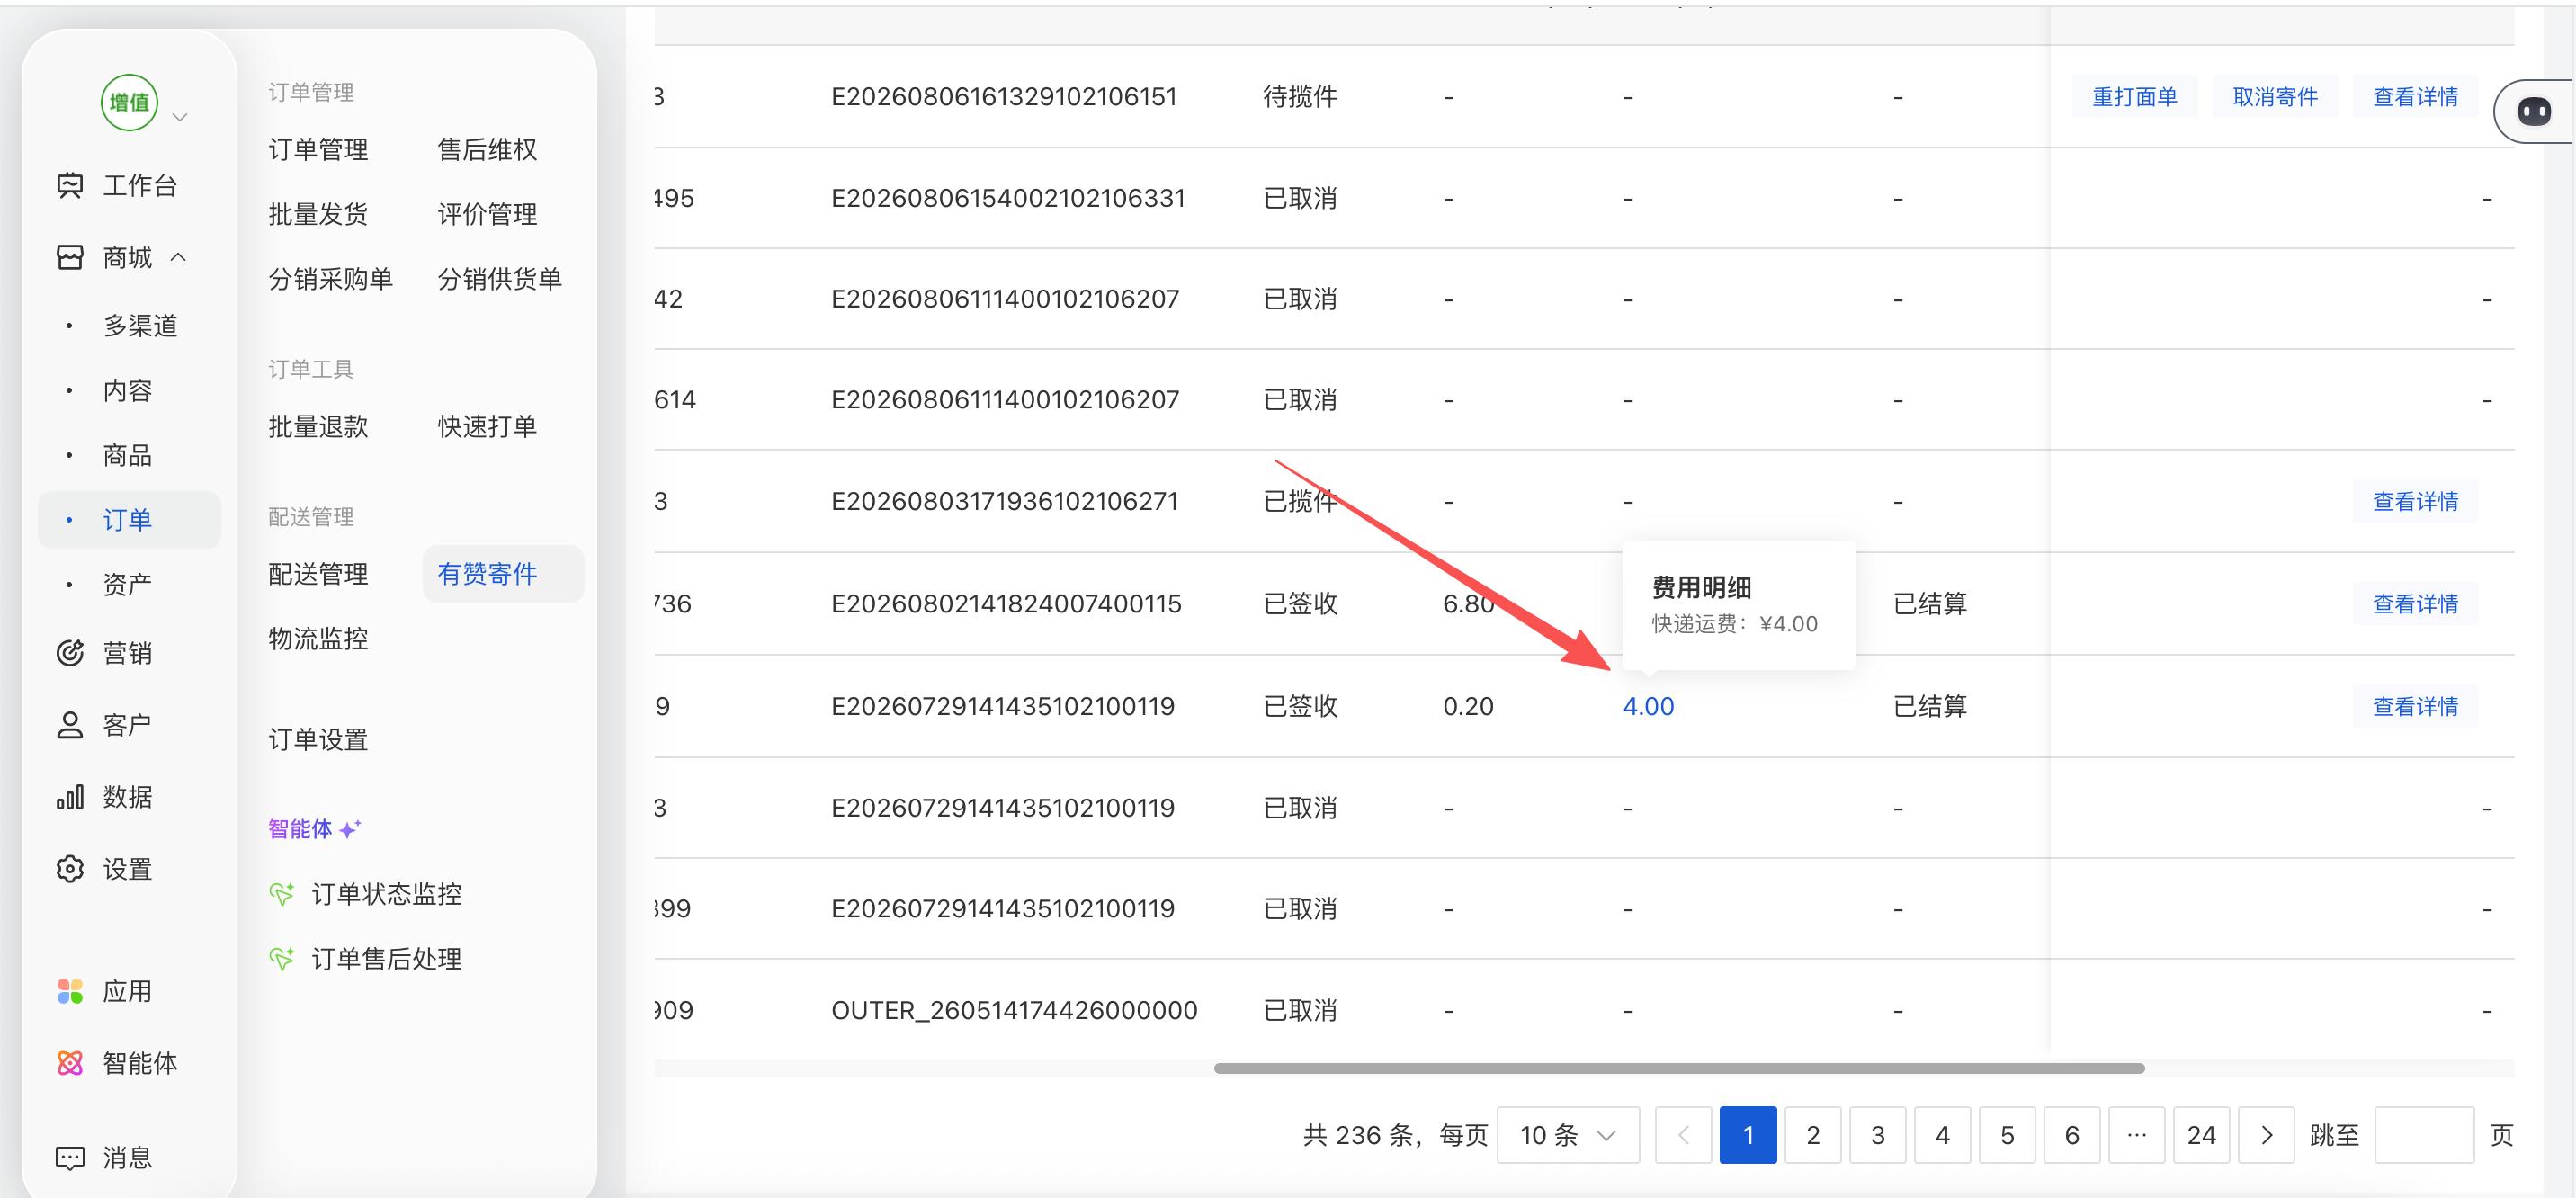
Task: Open 内容 in the sidebar
Action: [x=128, y=390]
